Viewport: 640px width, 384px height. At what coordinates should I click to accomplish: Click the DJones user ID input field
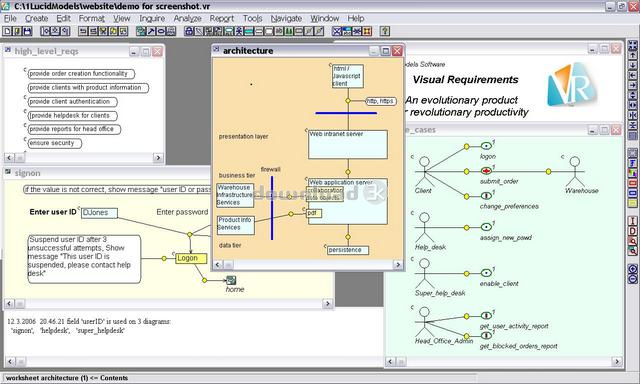point(99,213)
